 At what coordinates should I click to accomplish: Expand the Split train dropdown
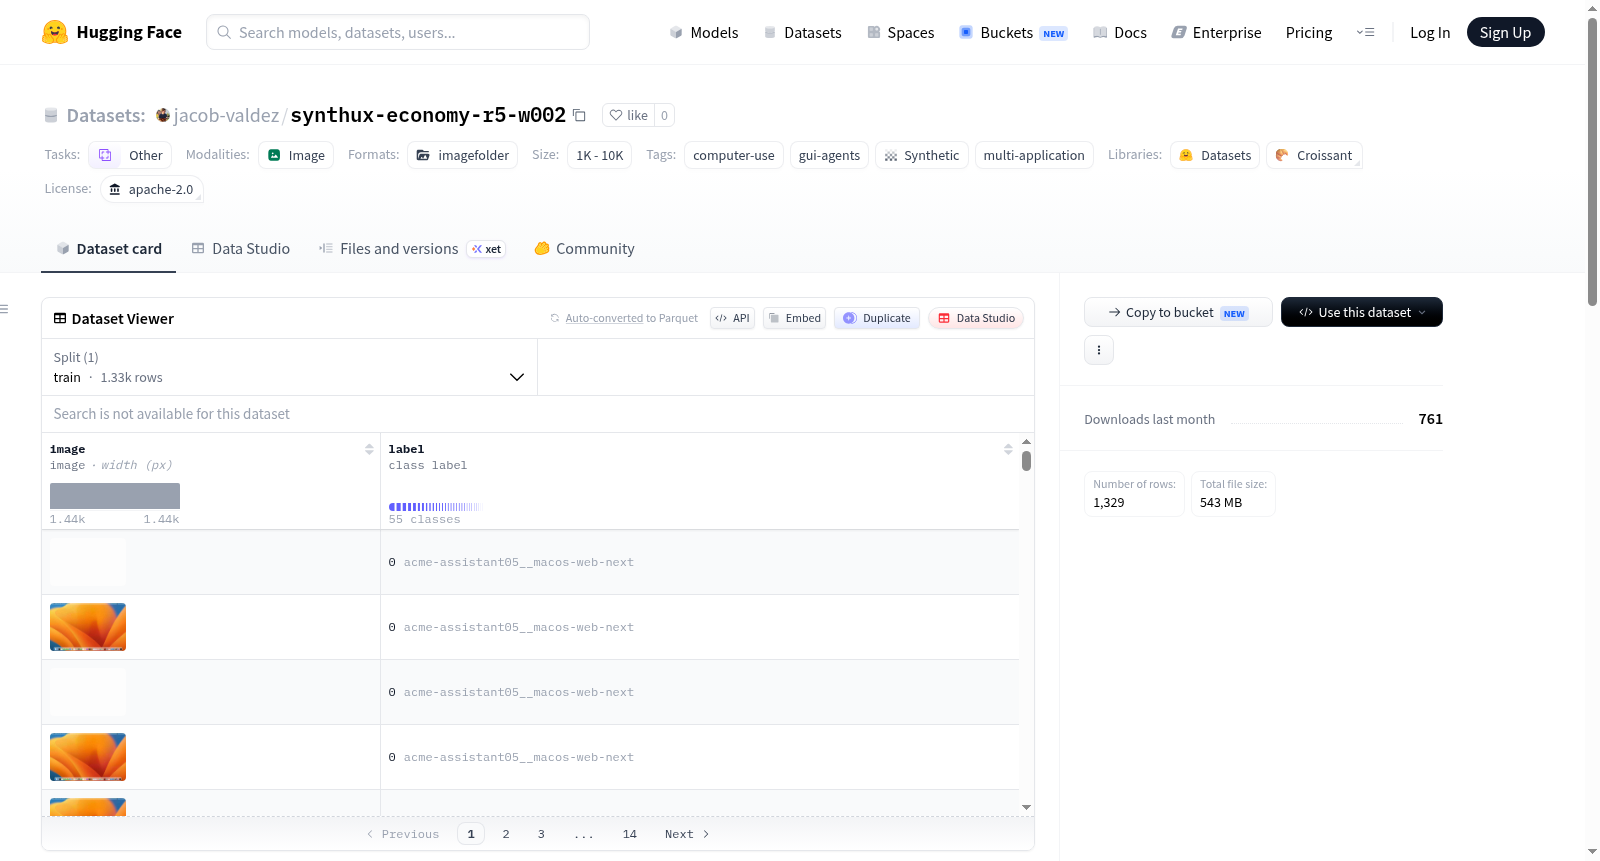(x=289, y=367)
